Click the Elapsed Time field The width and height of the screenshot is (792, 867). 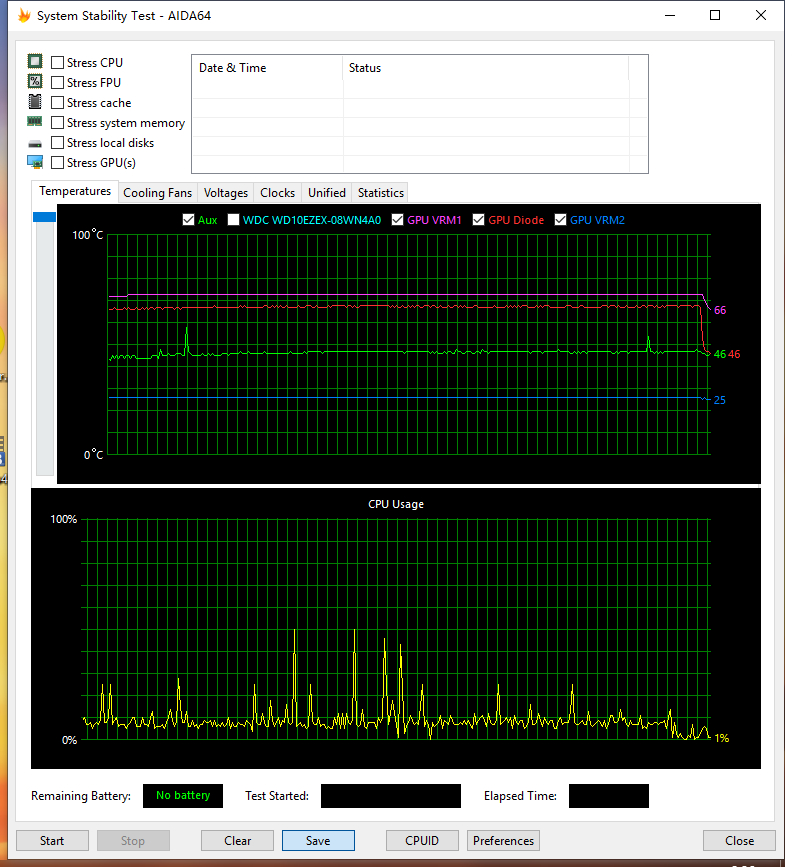coord(608,796)
